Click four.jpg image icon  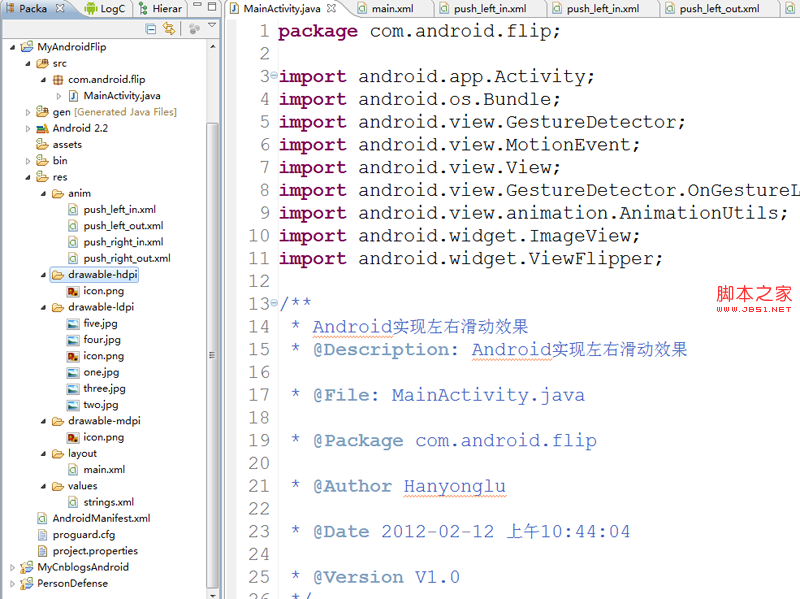(x=73, y=340)
